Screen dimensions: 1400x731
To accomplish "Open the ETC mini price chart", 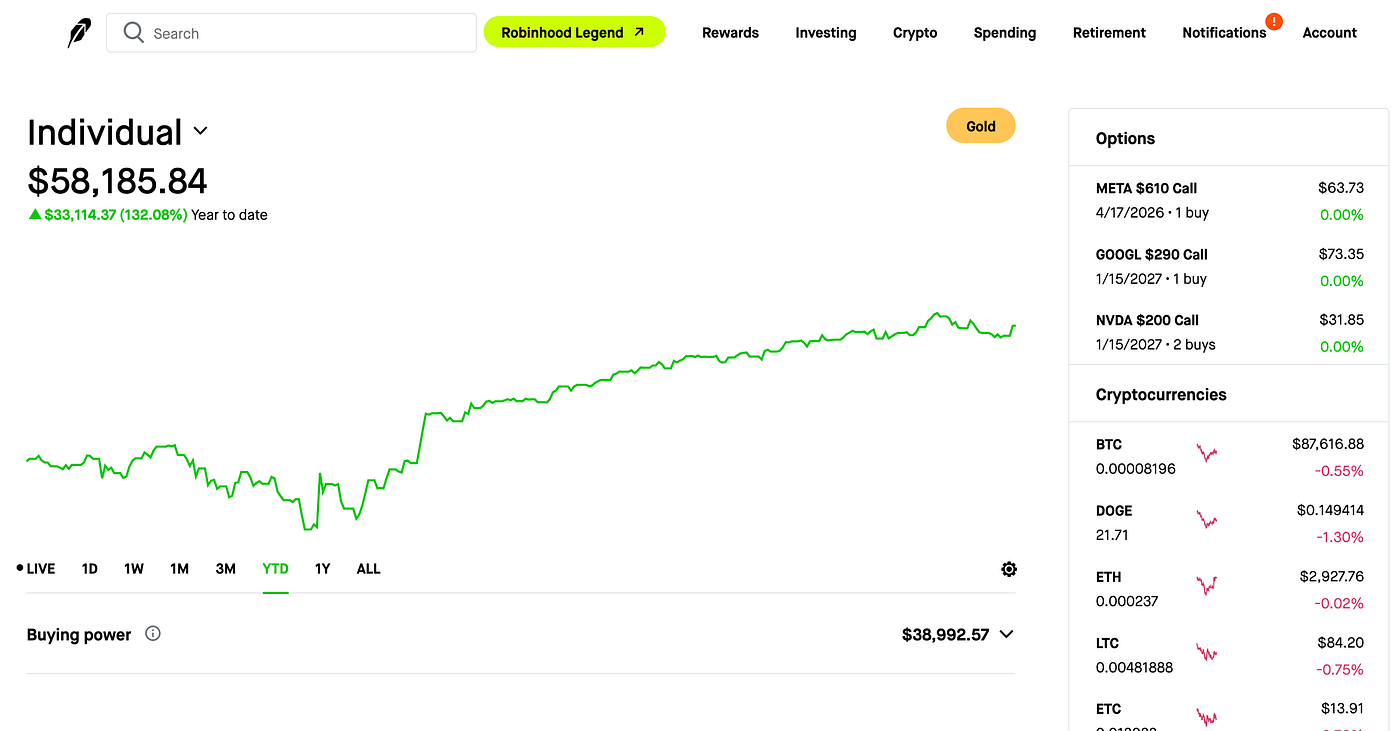I will pos(1207,717).
